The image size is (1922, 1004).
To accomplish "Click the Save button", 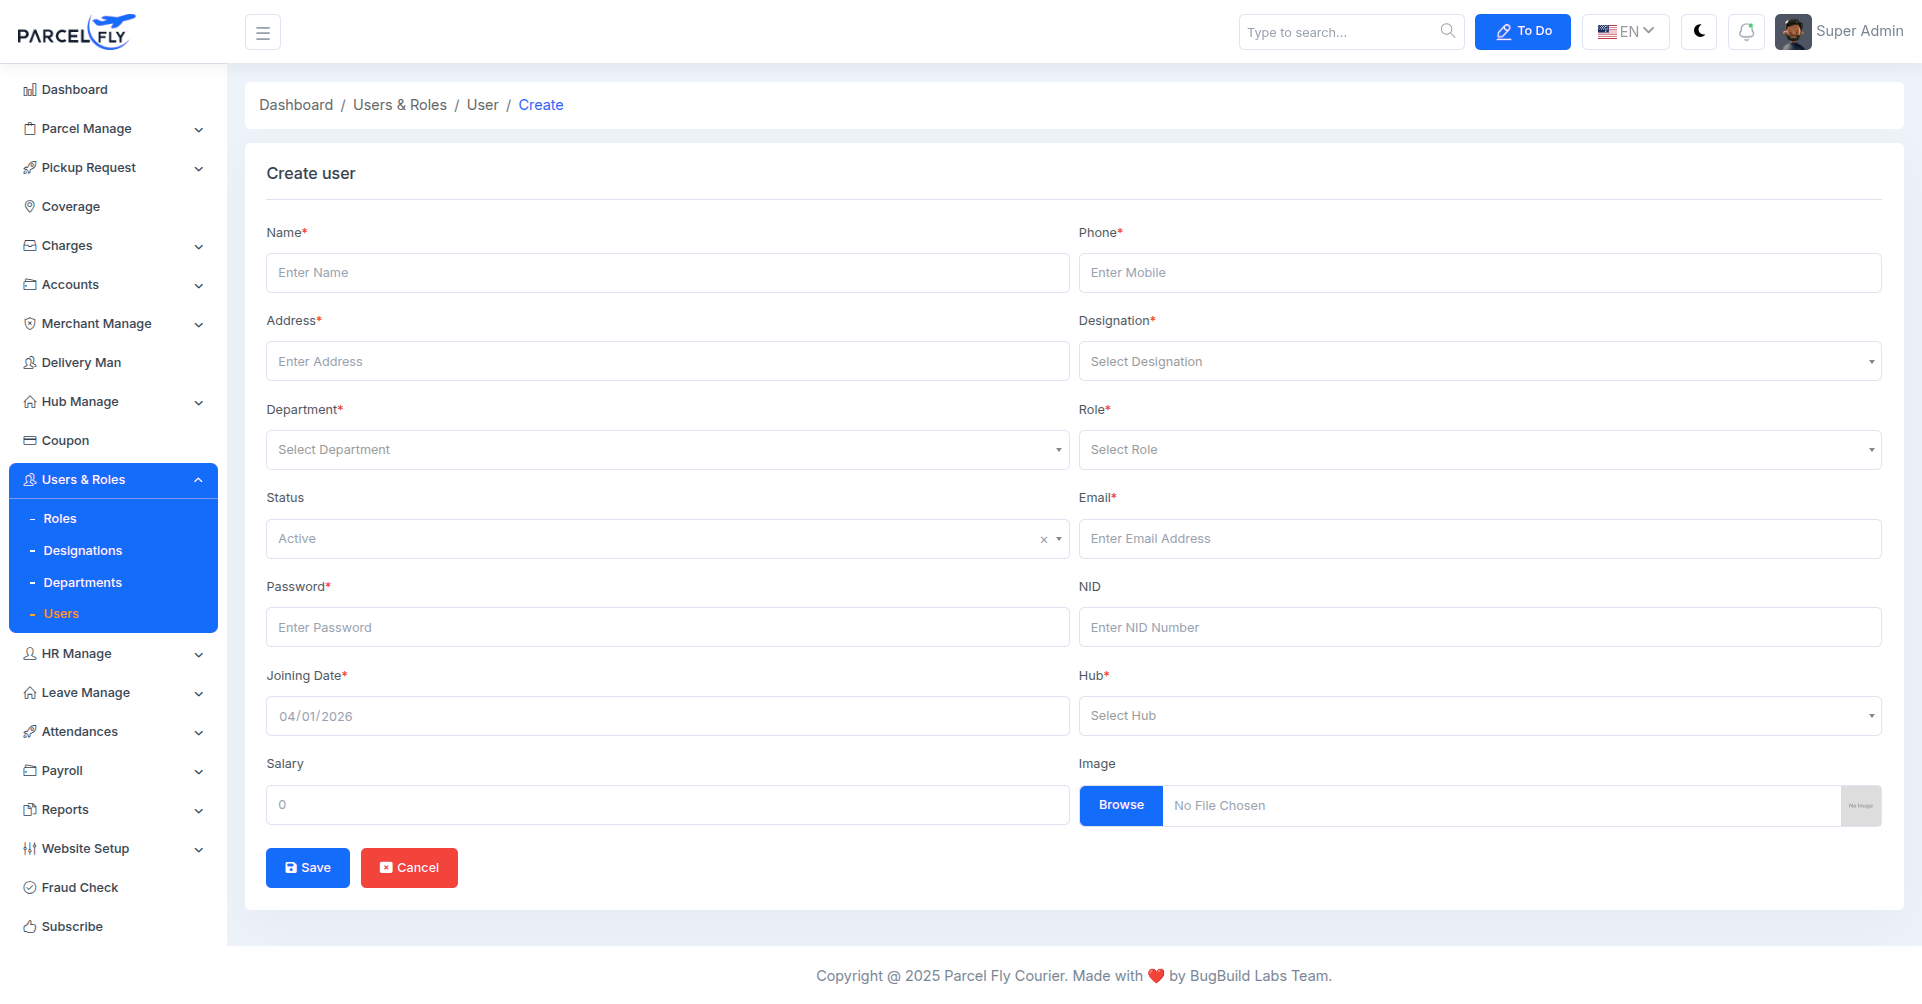I will pyautogui.click(x=307, y=868).
